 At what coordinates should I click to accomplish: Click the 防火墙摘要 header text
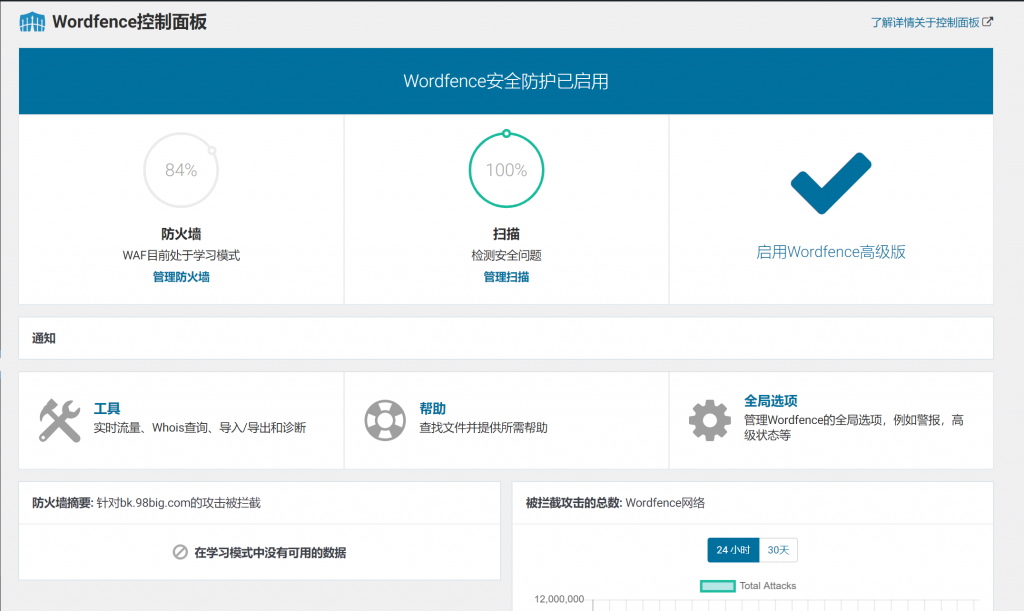63,503
